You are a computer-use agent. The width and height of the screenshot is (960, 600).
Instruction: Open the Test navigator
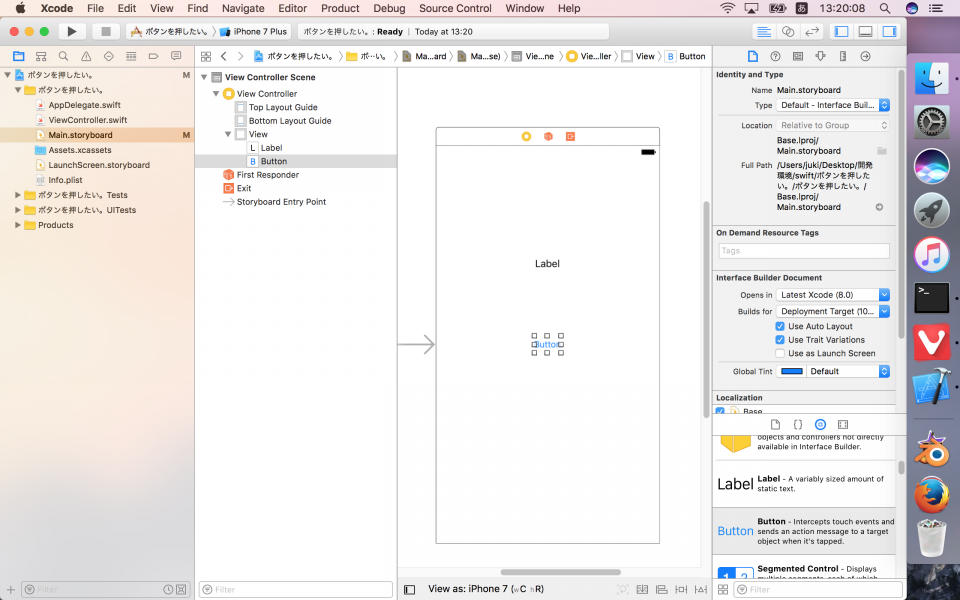pyautogui.click(x=109, y=56)
